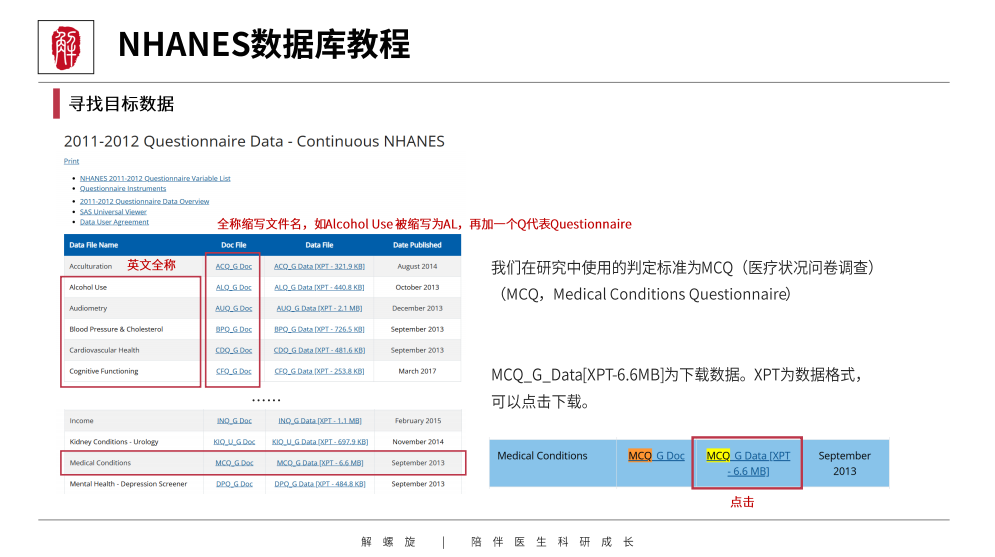Image resolution: width=995 pixels, height=557 pixels.
Task: Select the Income row name
Action: [x=81, y=421]
